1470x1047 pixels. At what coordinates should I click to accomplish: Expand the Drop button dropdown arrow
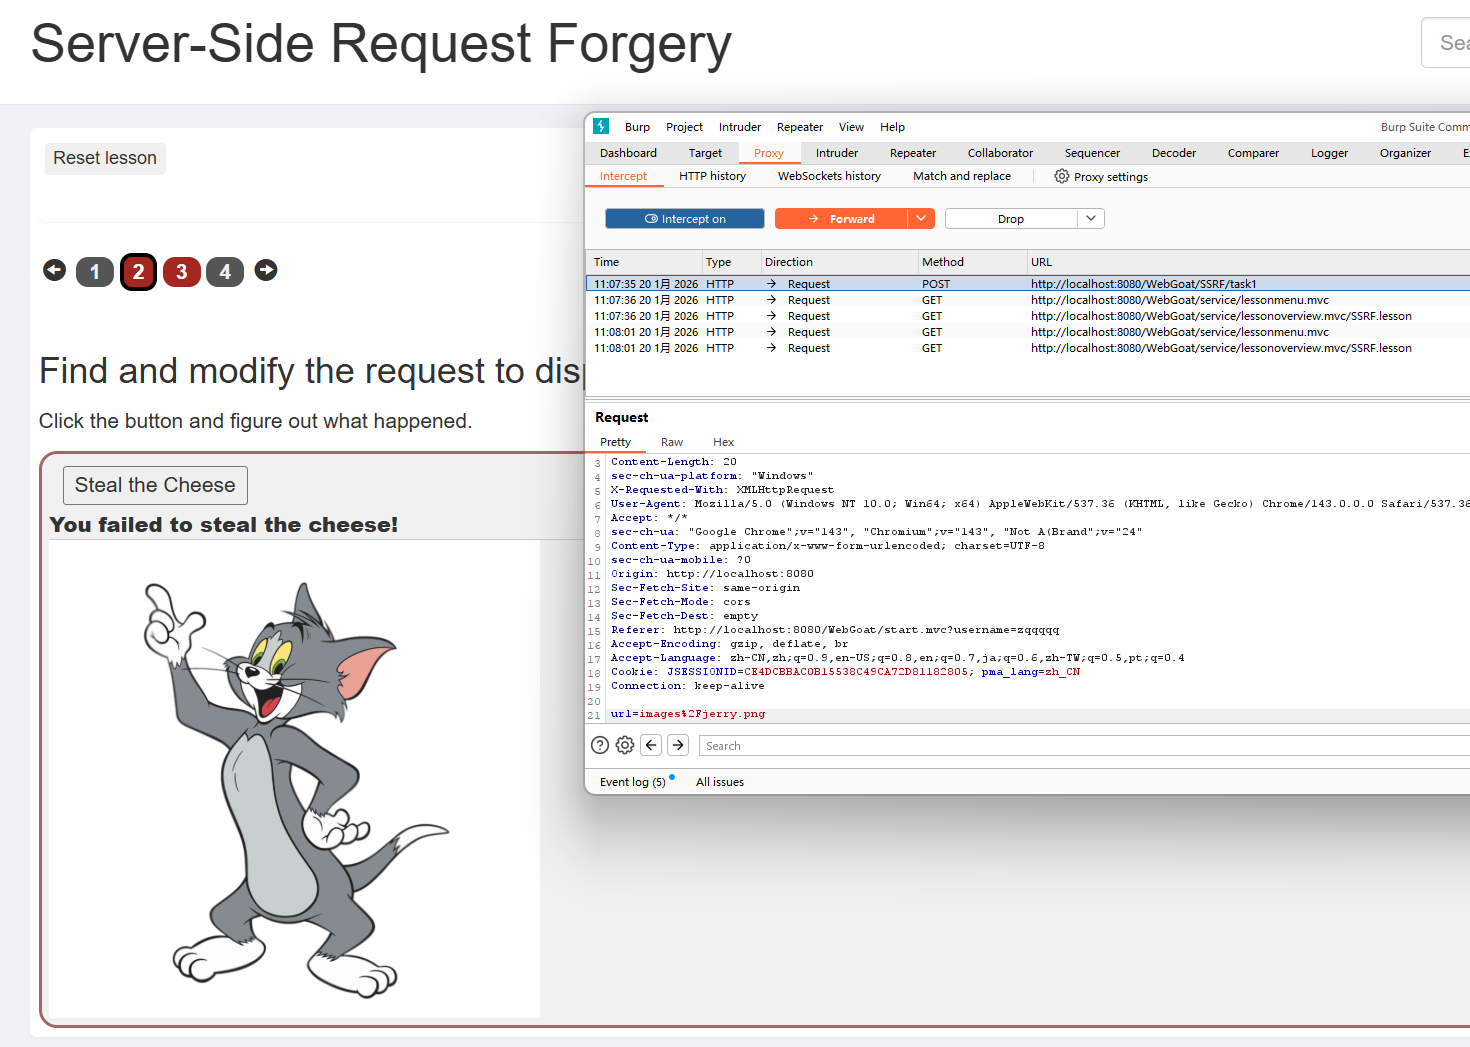1091,219
